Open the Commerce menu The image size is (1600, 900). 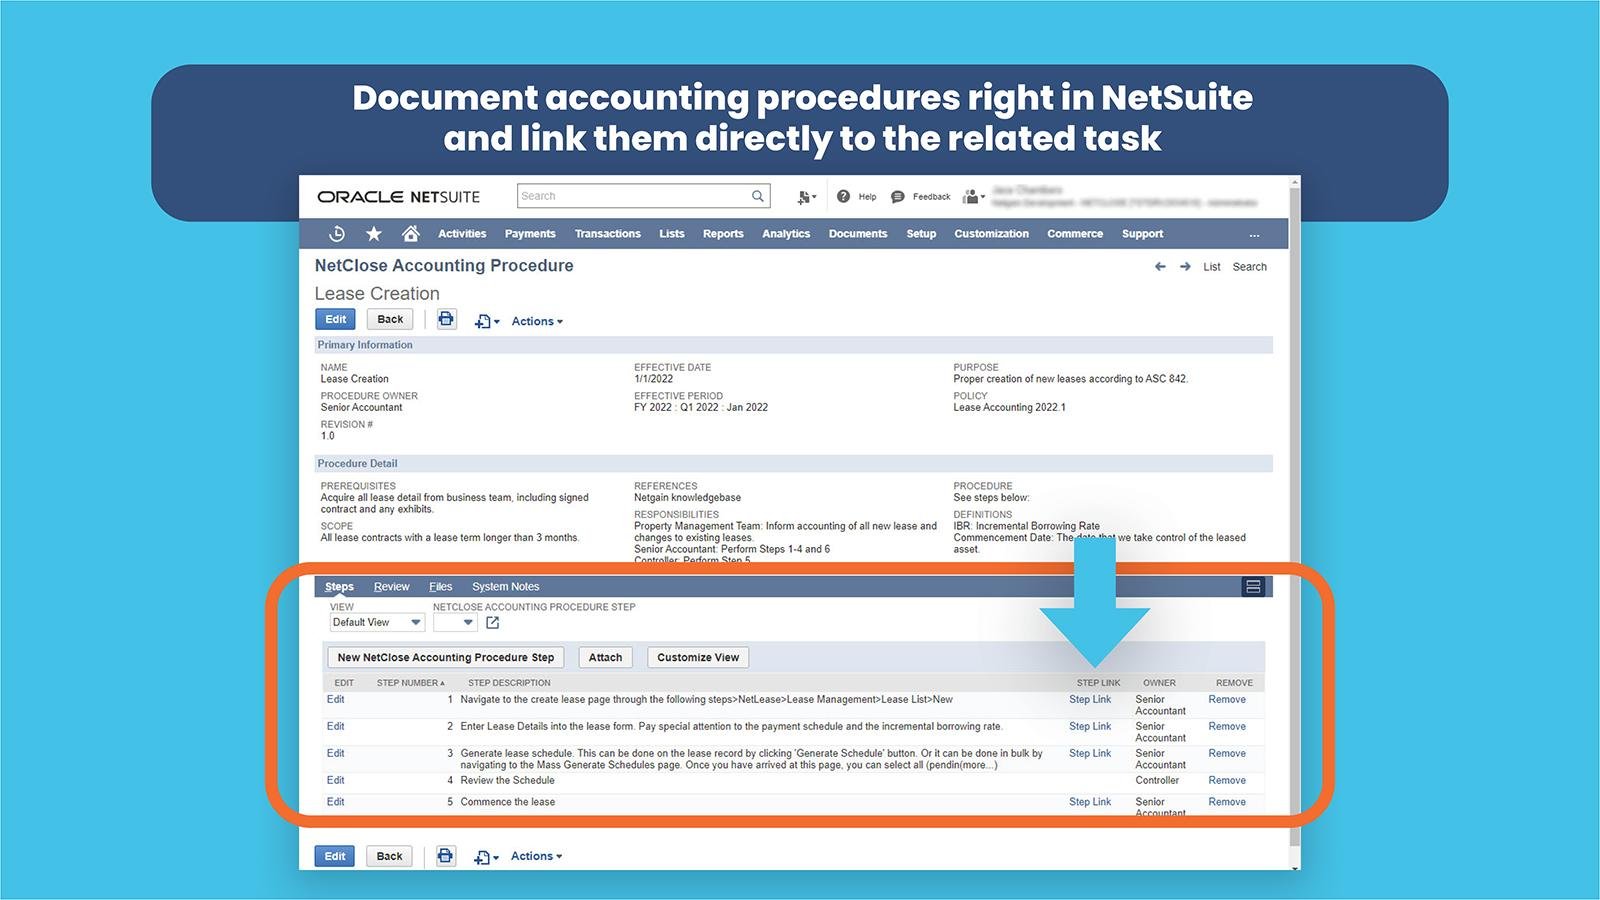pyautogui.click(x=1075, y=234)
